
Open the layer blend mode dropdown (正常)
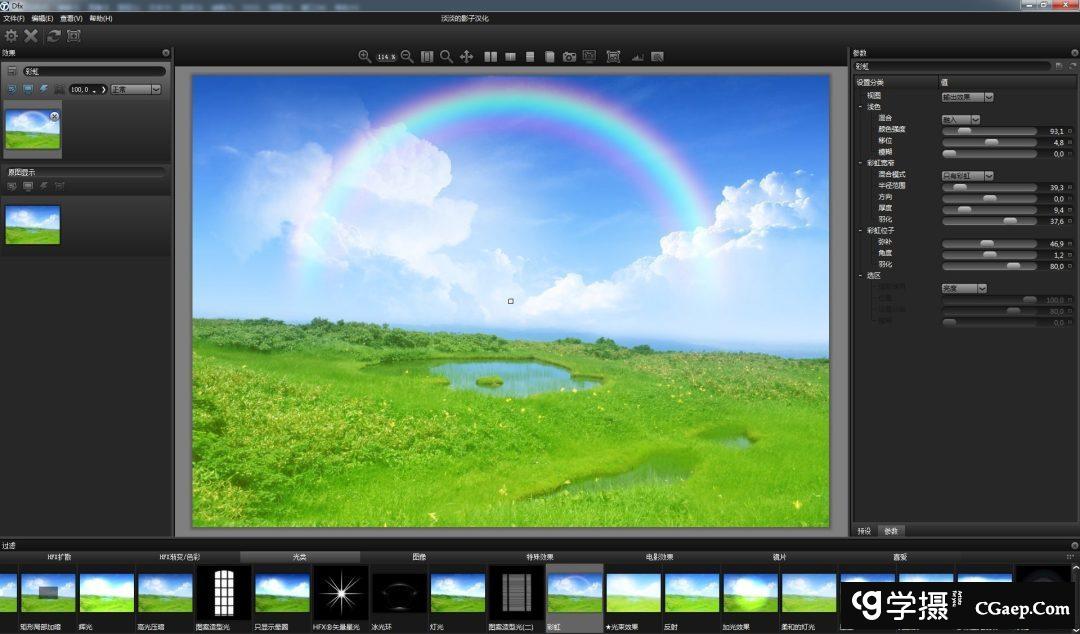136,89
